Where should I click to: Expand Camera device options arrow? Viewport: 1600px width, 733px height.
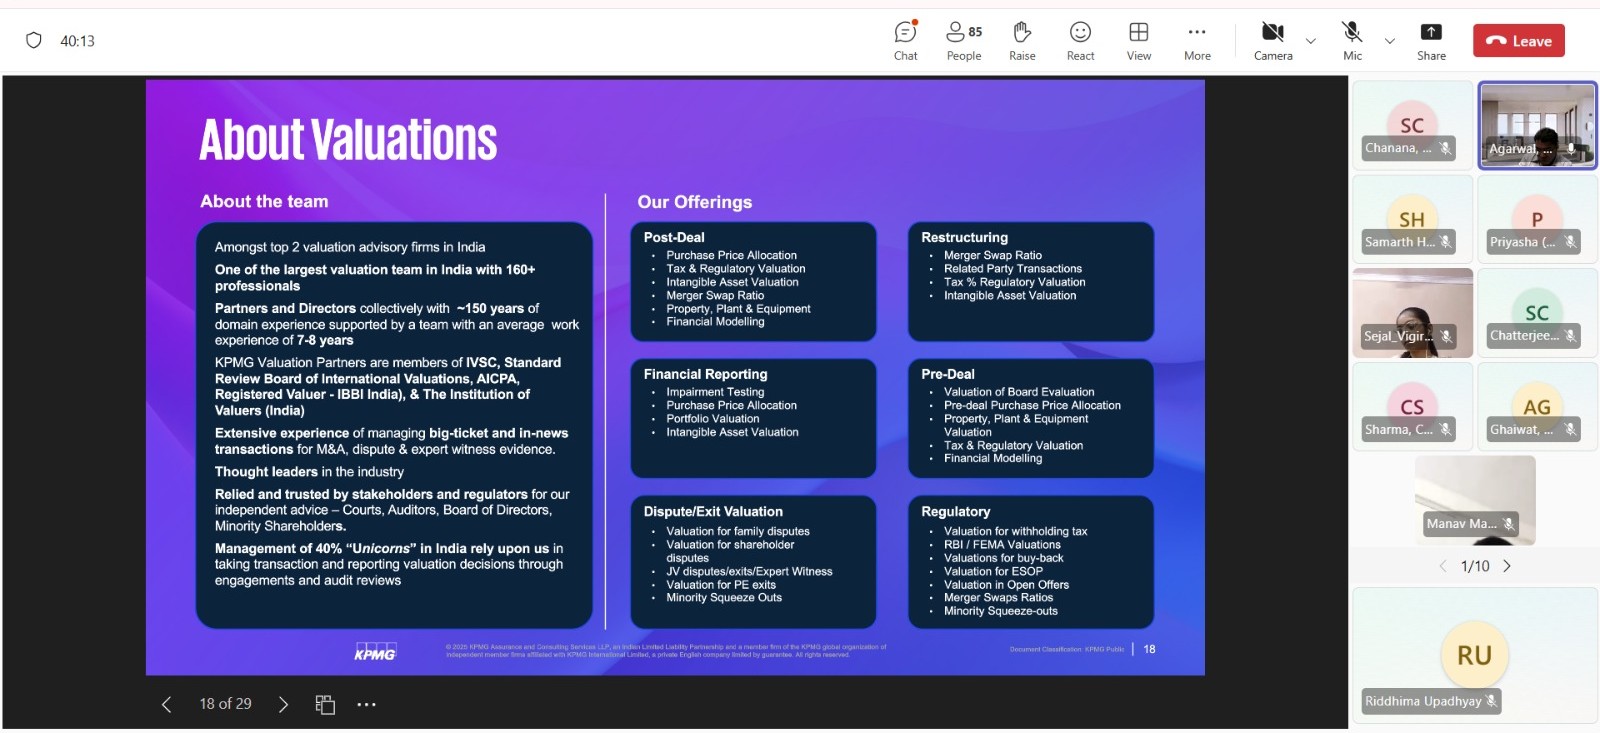1311,41
